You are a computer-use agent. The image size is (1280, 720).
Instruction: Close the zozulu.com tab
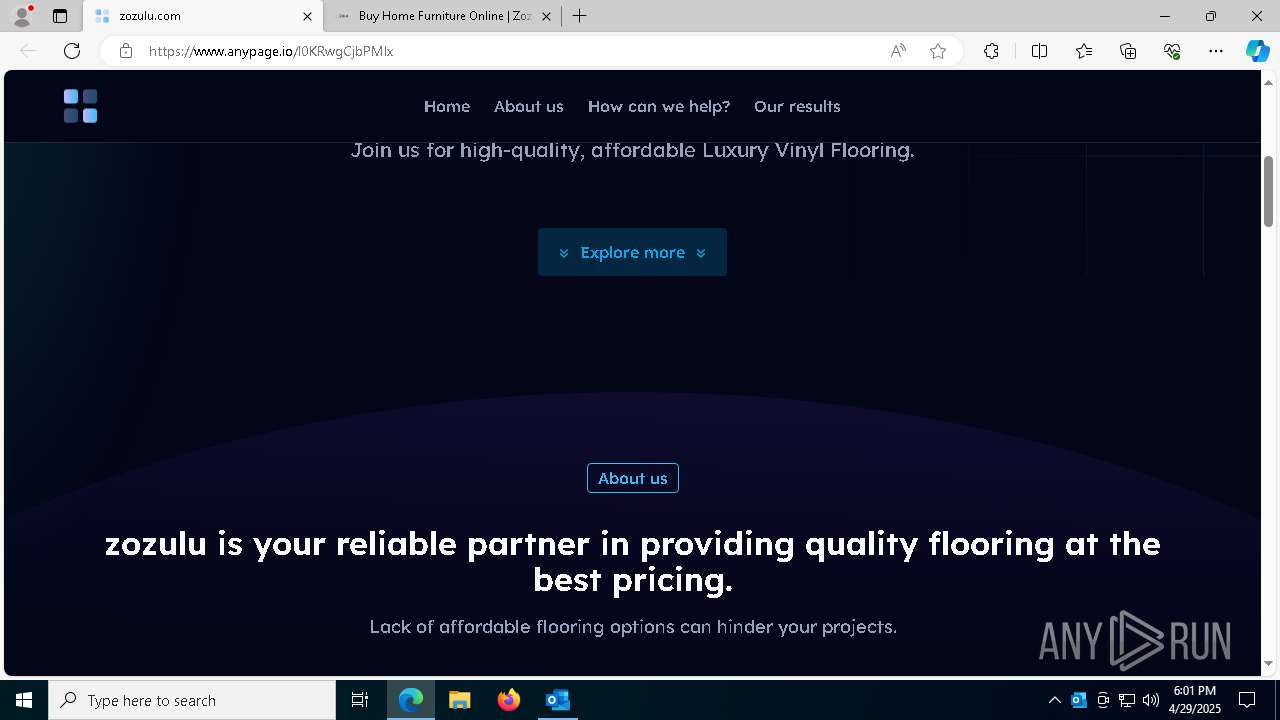(x=307, y=16)
